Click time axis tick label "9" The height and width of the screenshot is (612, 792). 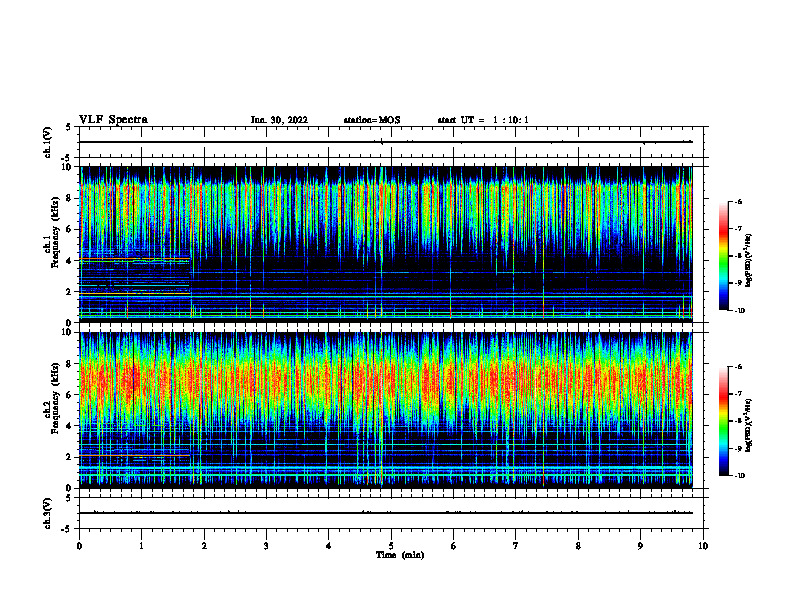[640, 546]
